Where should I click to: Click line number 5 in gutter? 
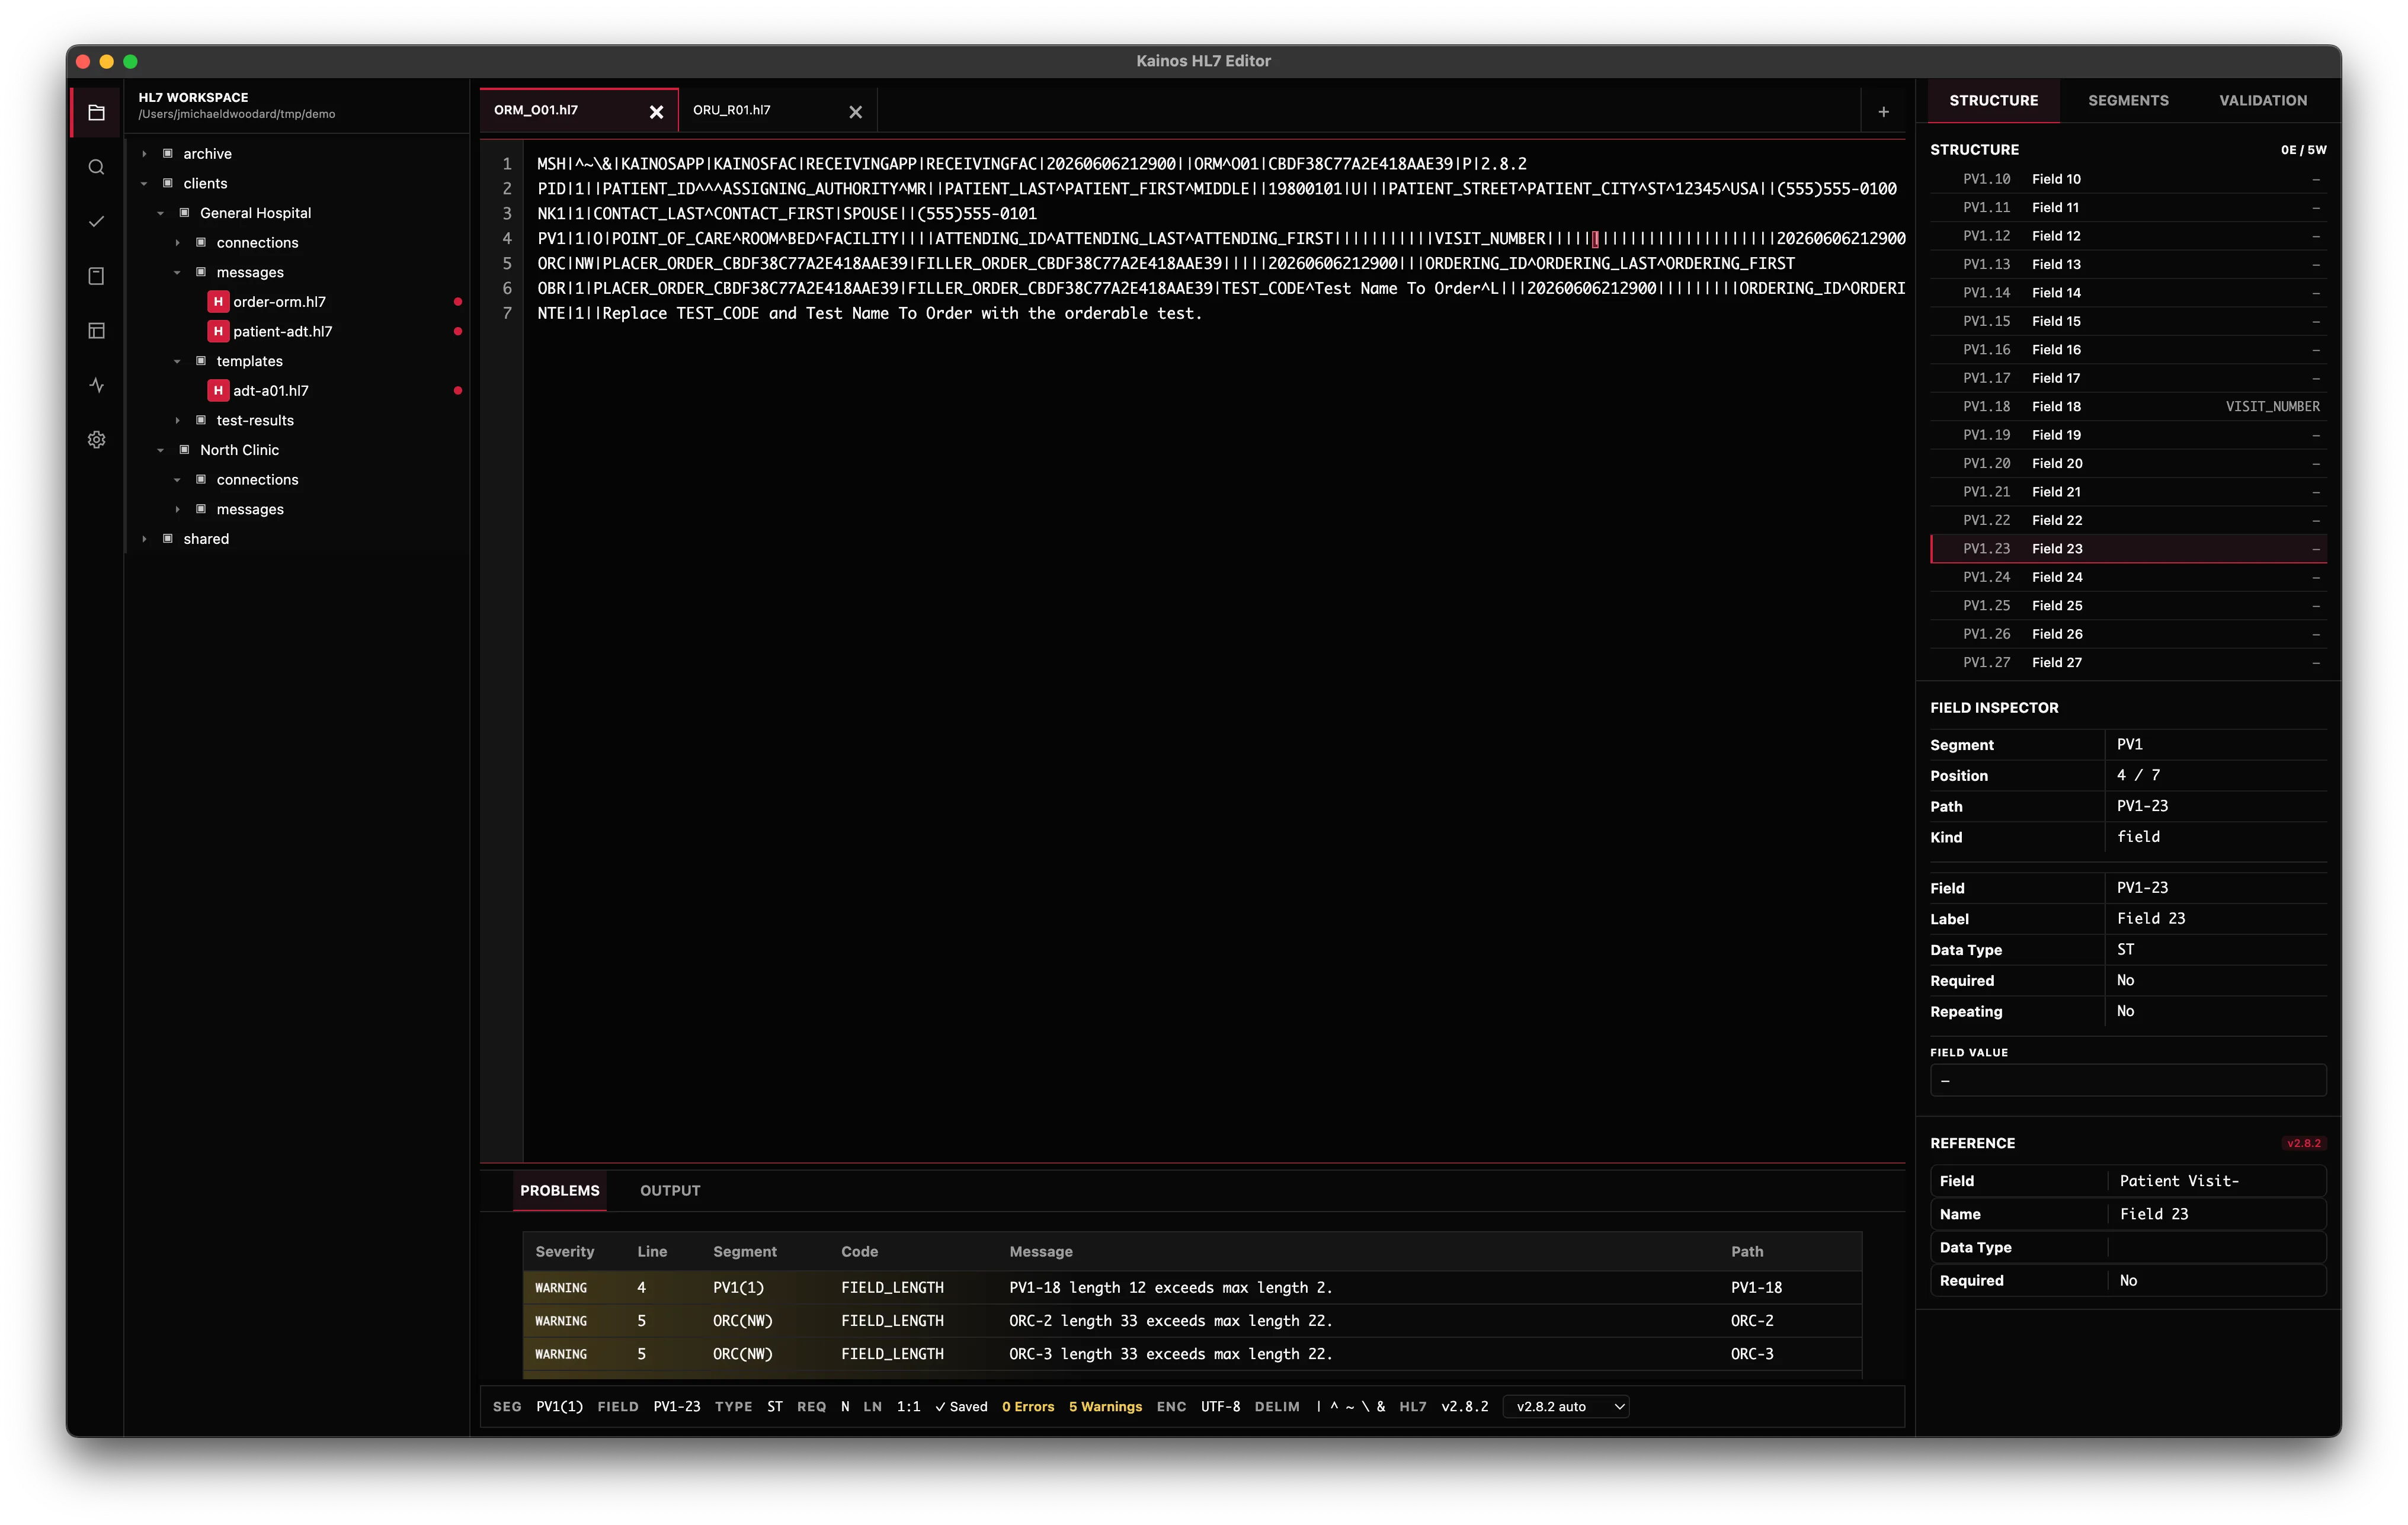tap(507, 263)
